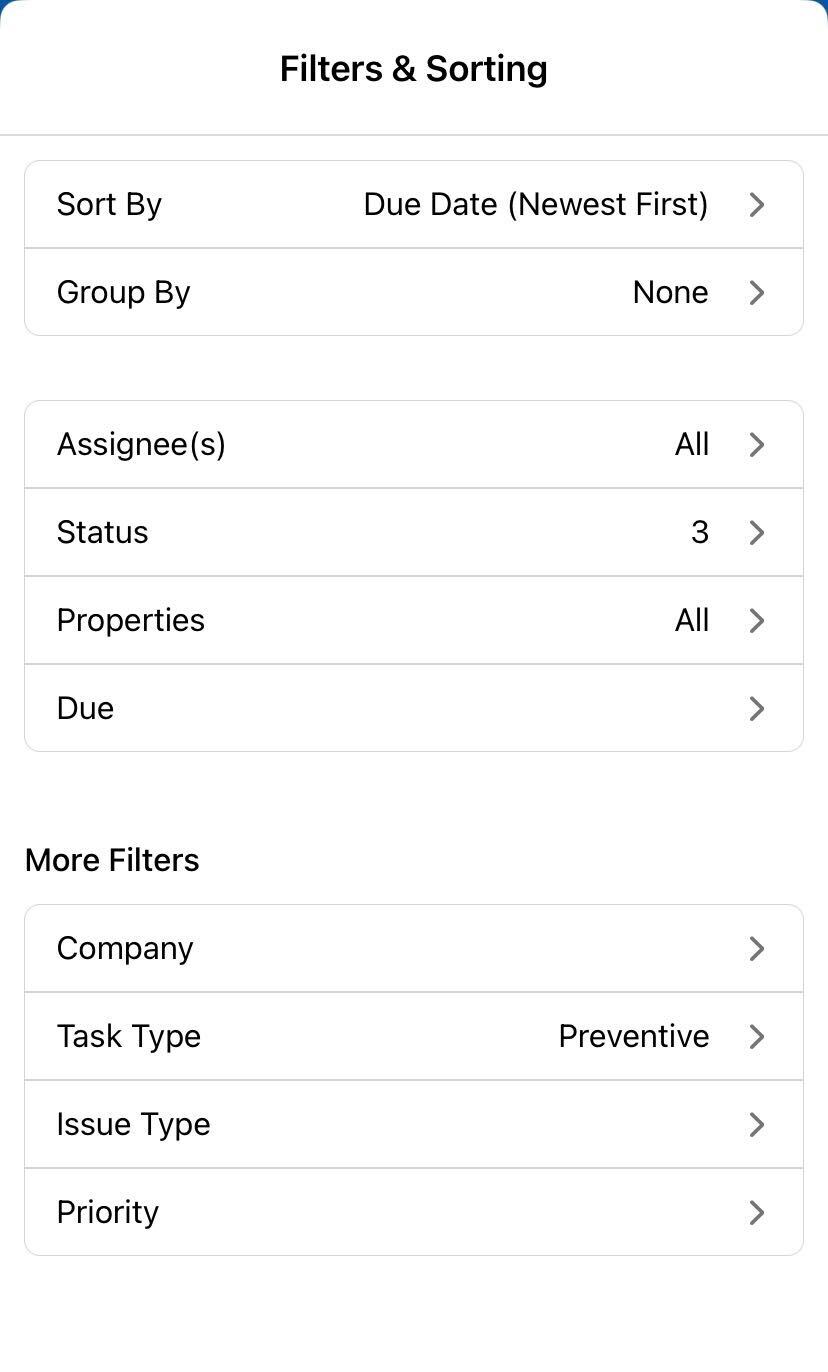Change Task Type from Preventive

coord(633,1037)
